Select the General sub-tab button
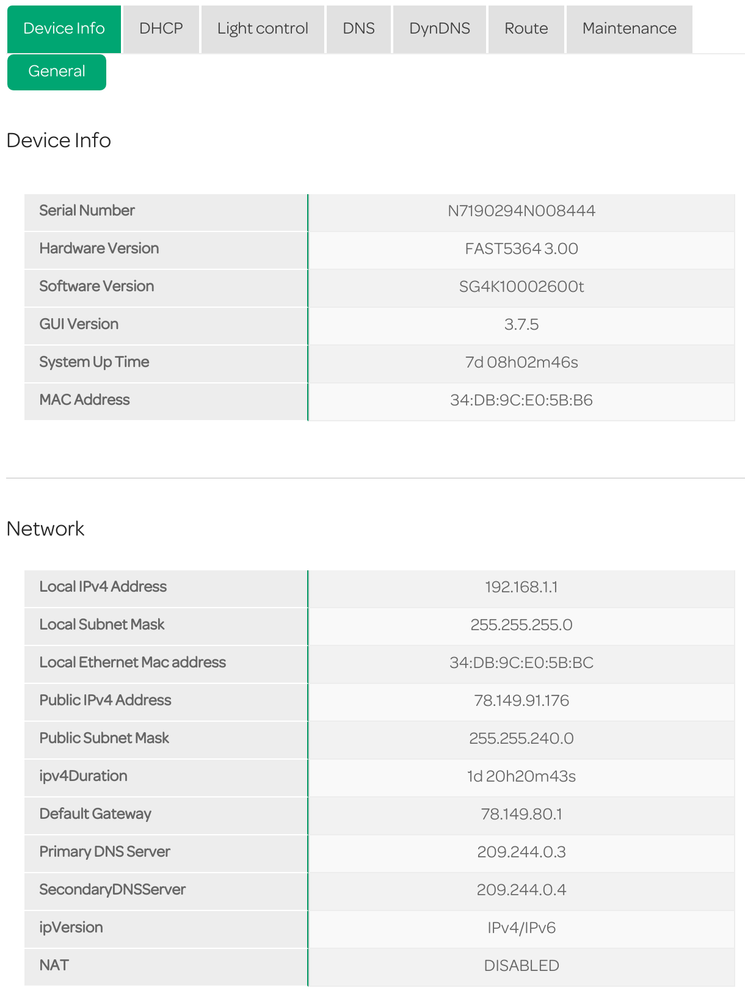The image size is (745, 999). point(57,72)
